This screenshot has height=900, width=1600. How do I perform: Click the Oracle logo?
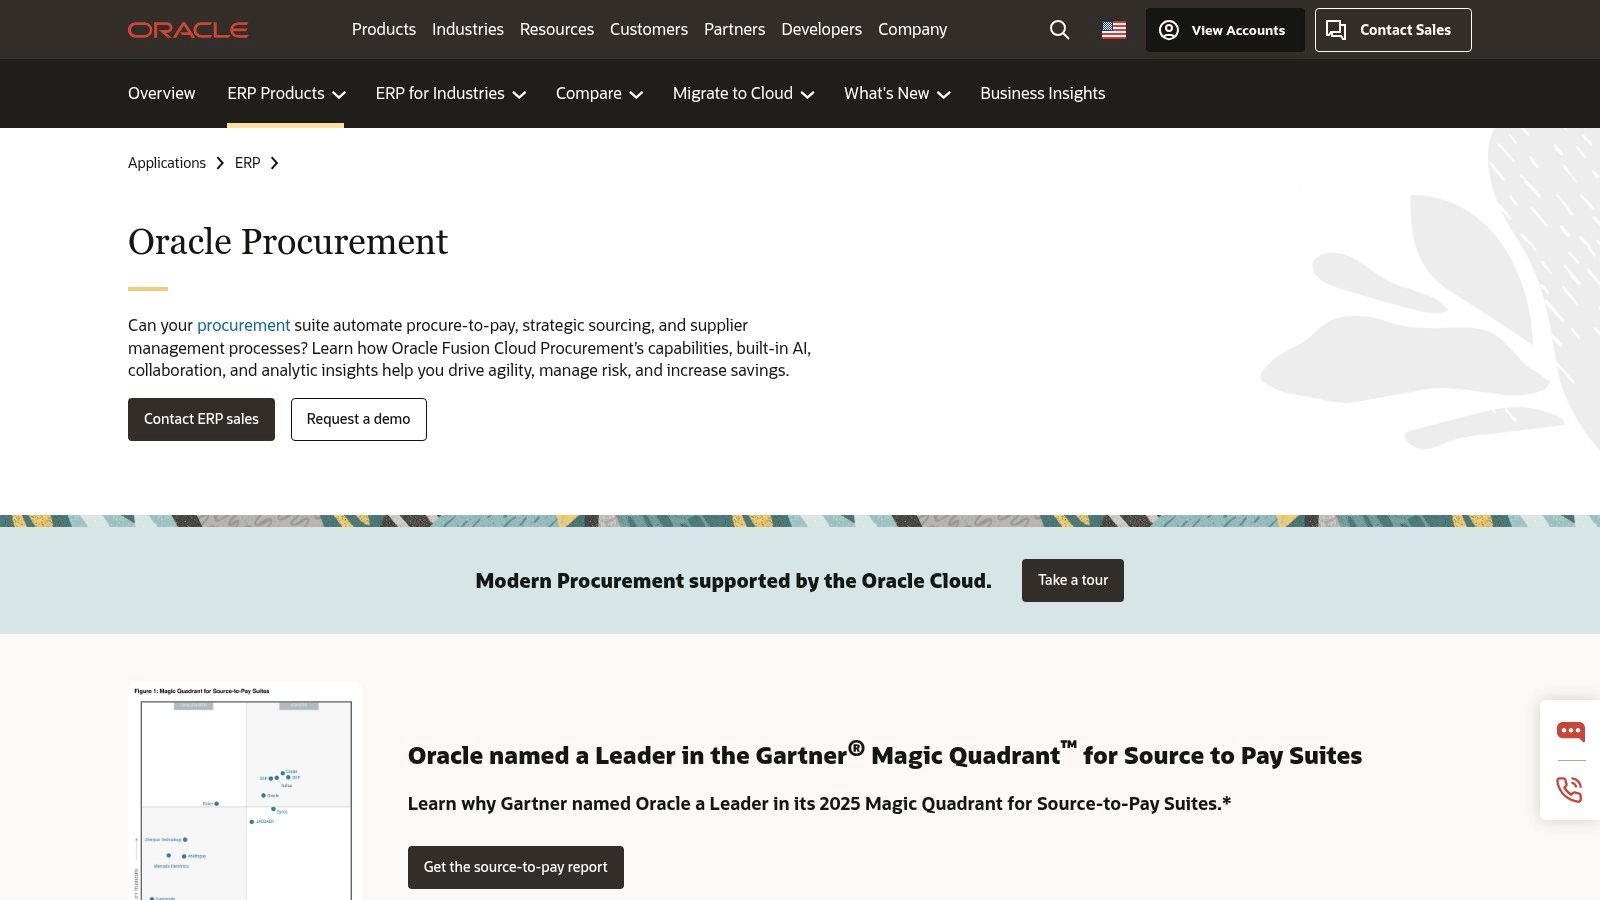188,30
